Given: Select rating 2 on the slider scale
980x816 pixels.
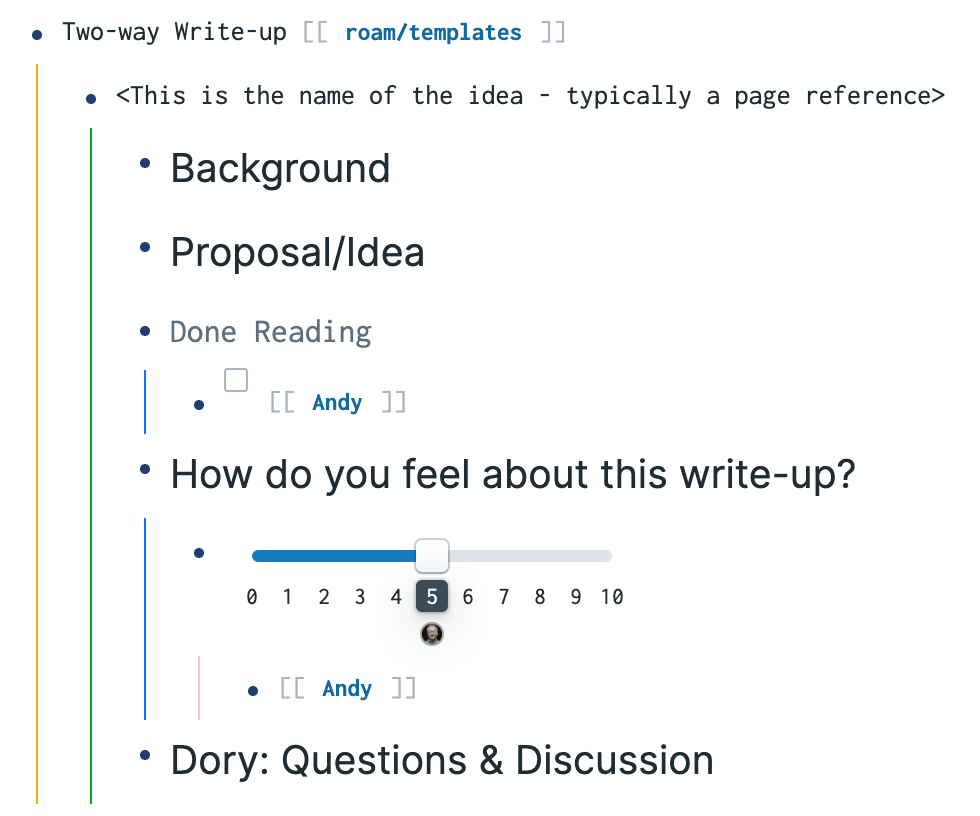Looking at the screenshot, I should 324,597.
